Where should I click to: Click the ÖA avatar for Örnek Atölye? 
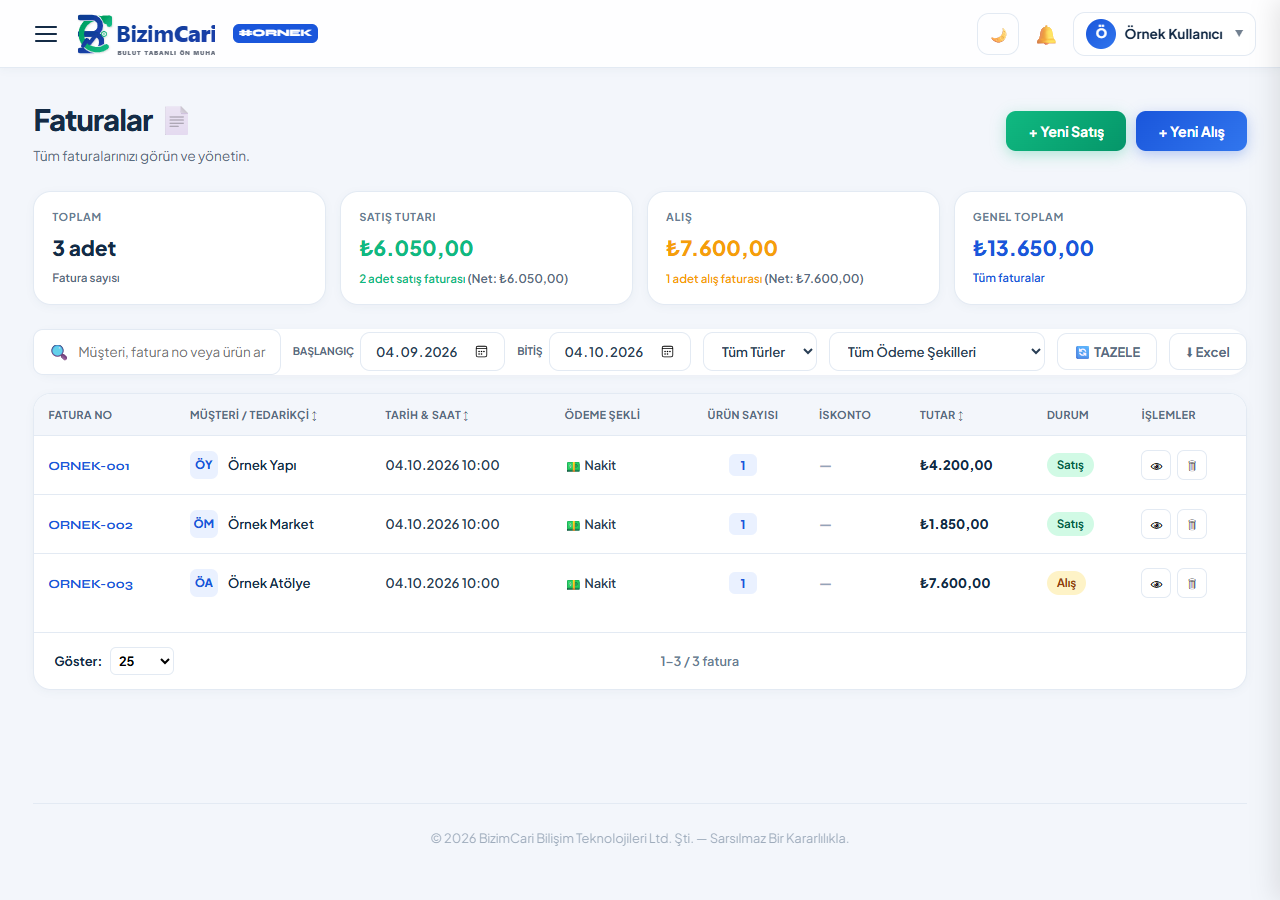pyautogui.click(x=204, y=583)
